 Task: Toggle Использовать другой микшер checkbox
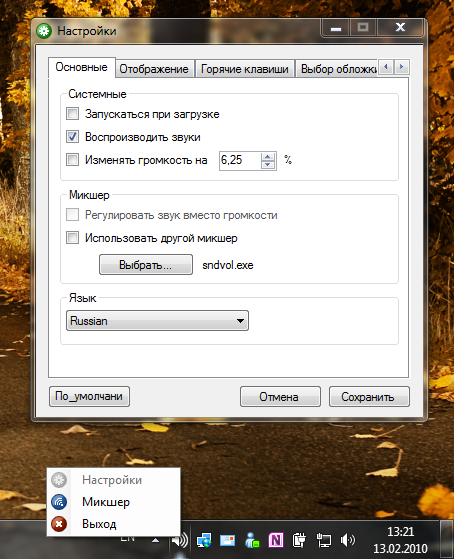[x=72, y=238]
